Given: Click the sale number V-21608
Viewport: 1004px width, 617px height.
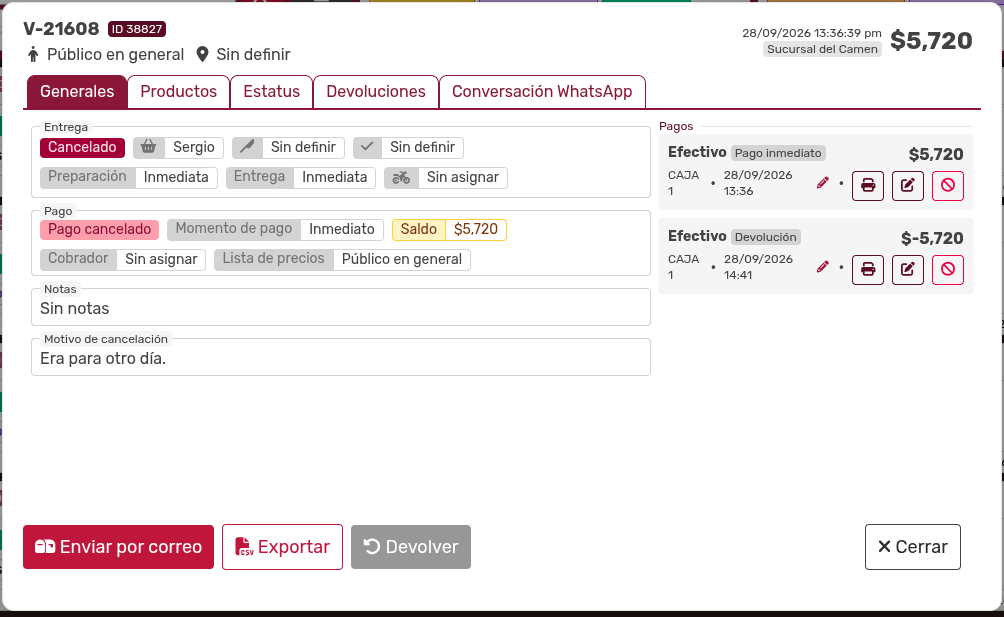Looking at the screenshot, I should [61, 29].
